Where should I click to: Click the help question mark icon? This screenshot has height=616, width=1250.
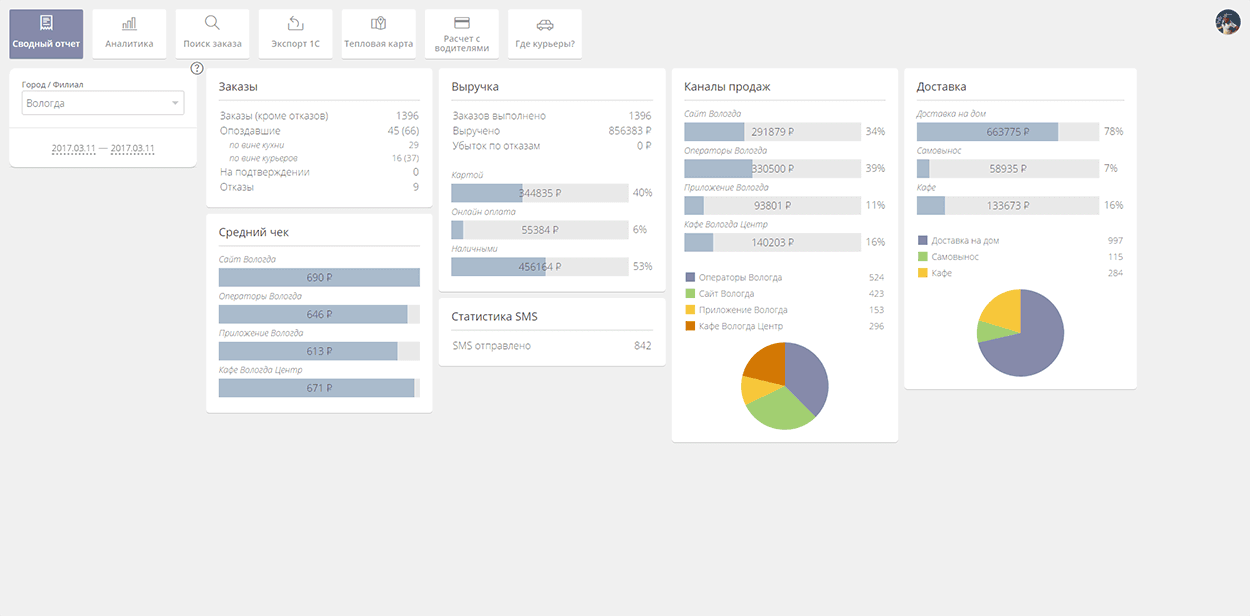coord(197,68)
